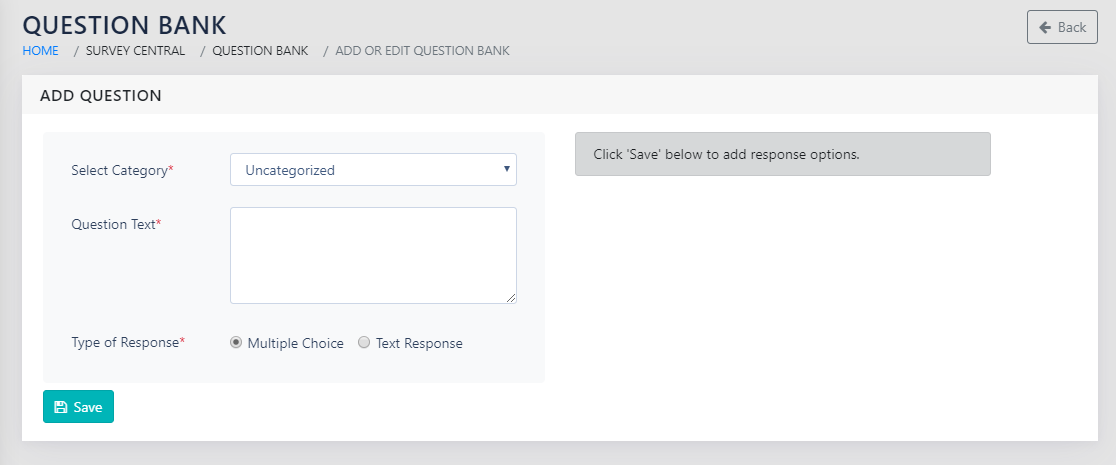This screenshot has width=1116, height=465.
Task: Click the textarea resize handle corner
Action: [511, 298]
